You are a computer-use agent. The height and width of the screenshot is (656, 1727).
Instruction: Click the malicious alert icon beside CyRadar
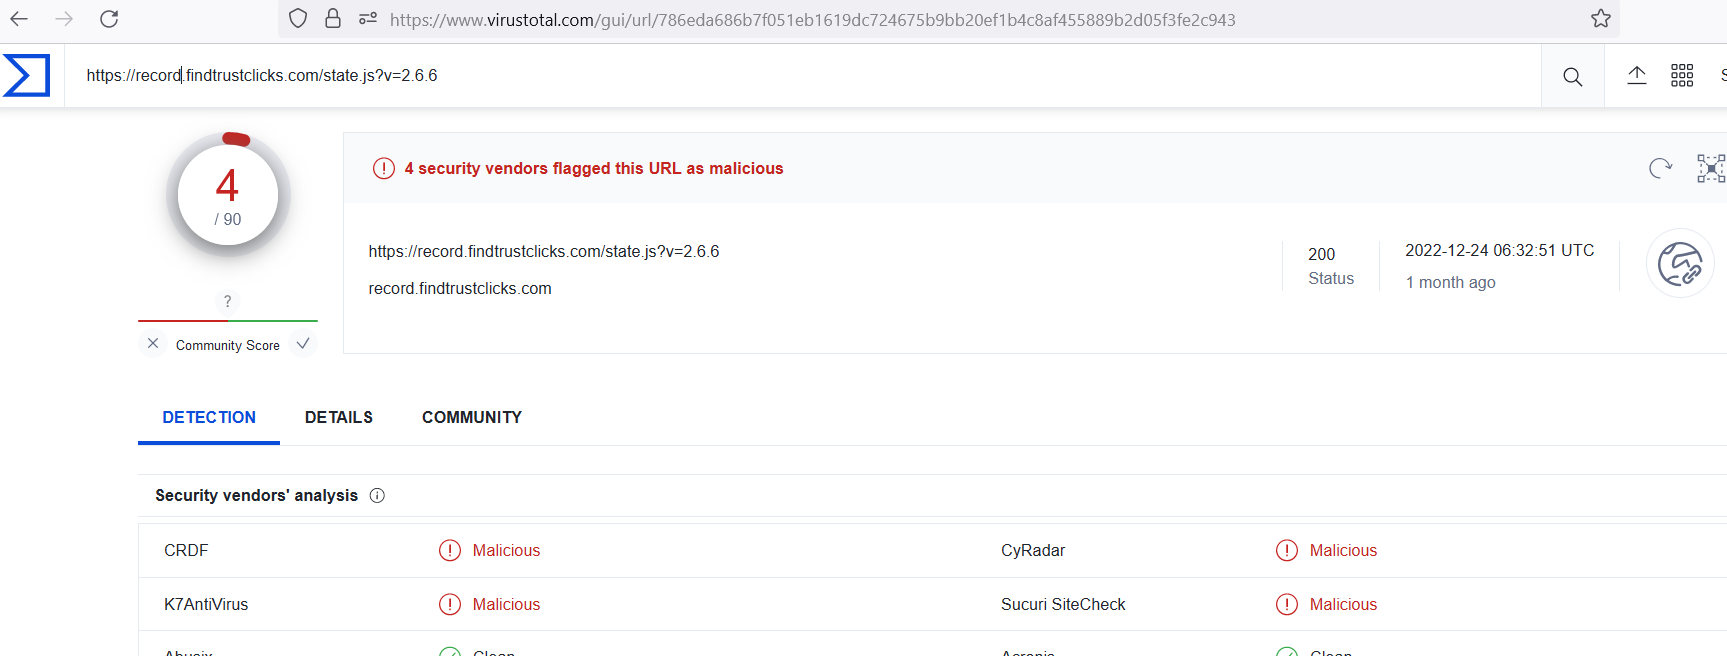pyautogui.click(x=1287, y=550)
